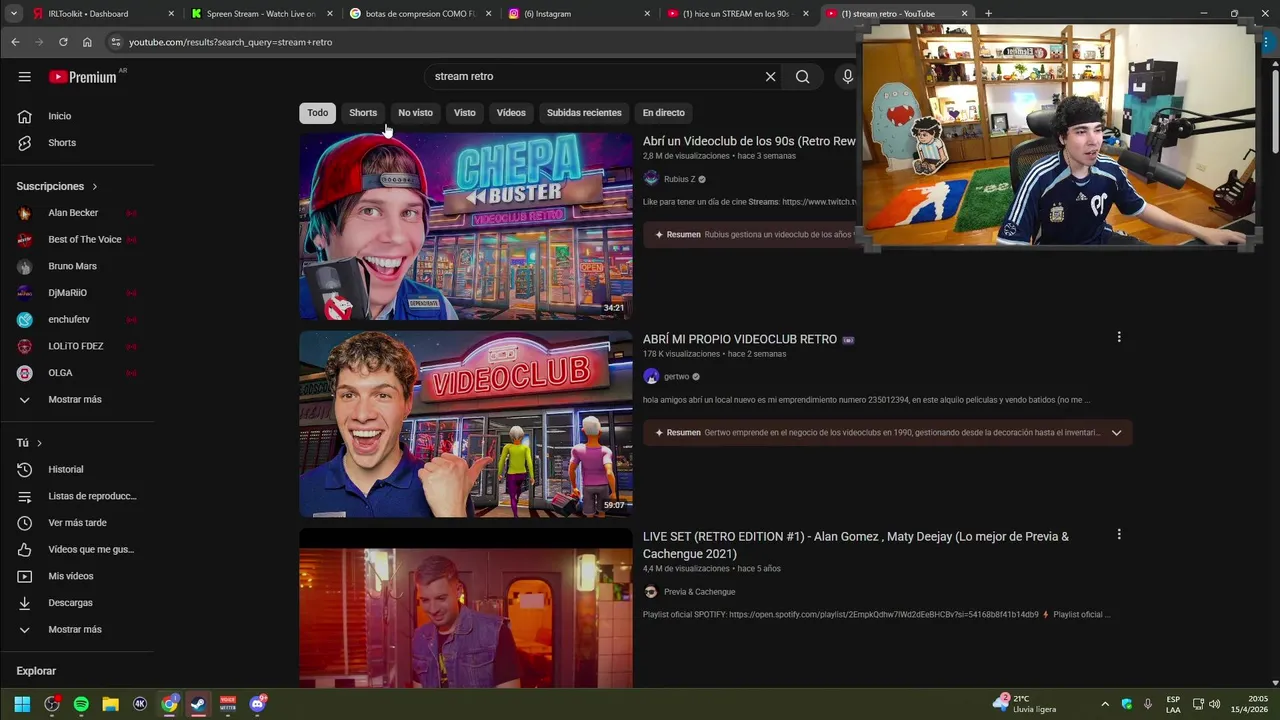Image resolution: width=1280 pixels, height=720 pixels.
Task: Select the En directo filter chip
Action: [664, 113]
